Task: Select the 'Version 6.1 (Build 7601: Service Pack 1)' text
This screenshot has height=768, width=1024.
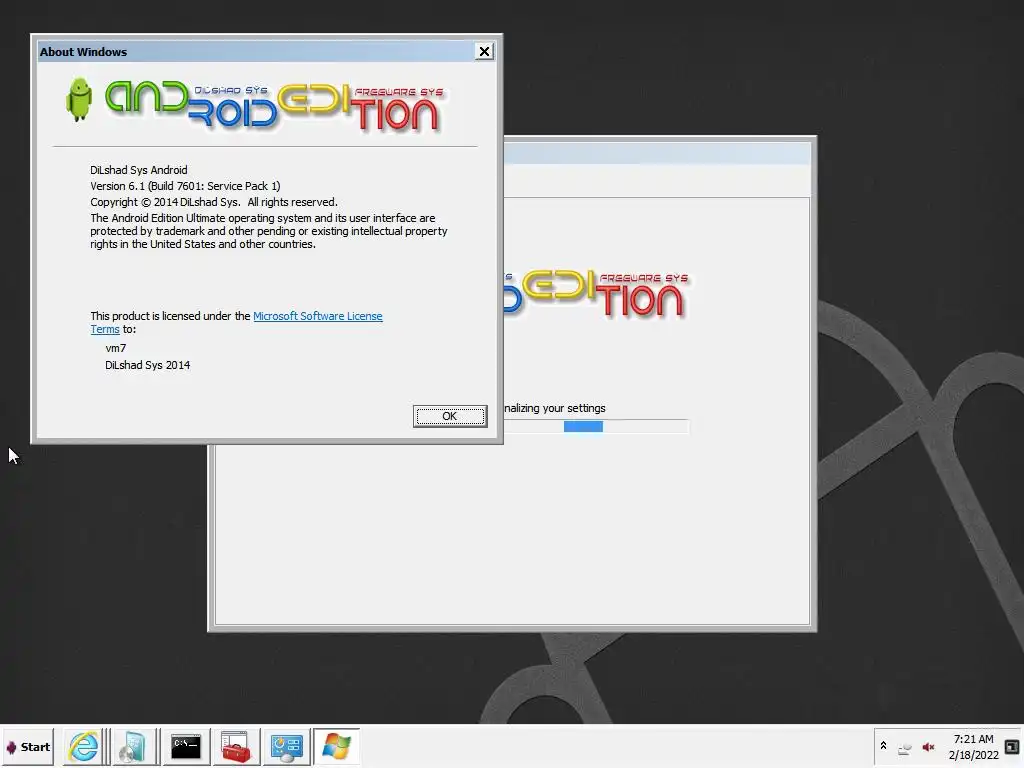Action: tap(185, 186)
